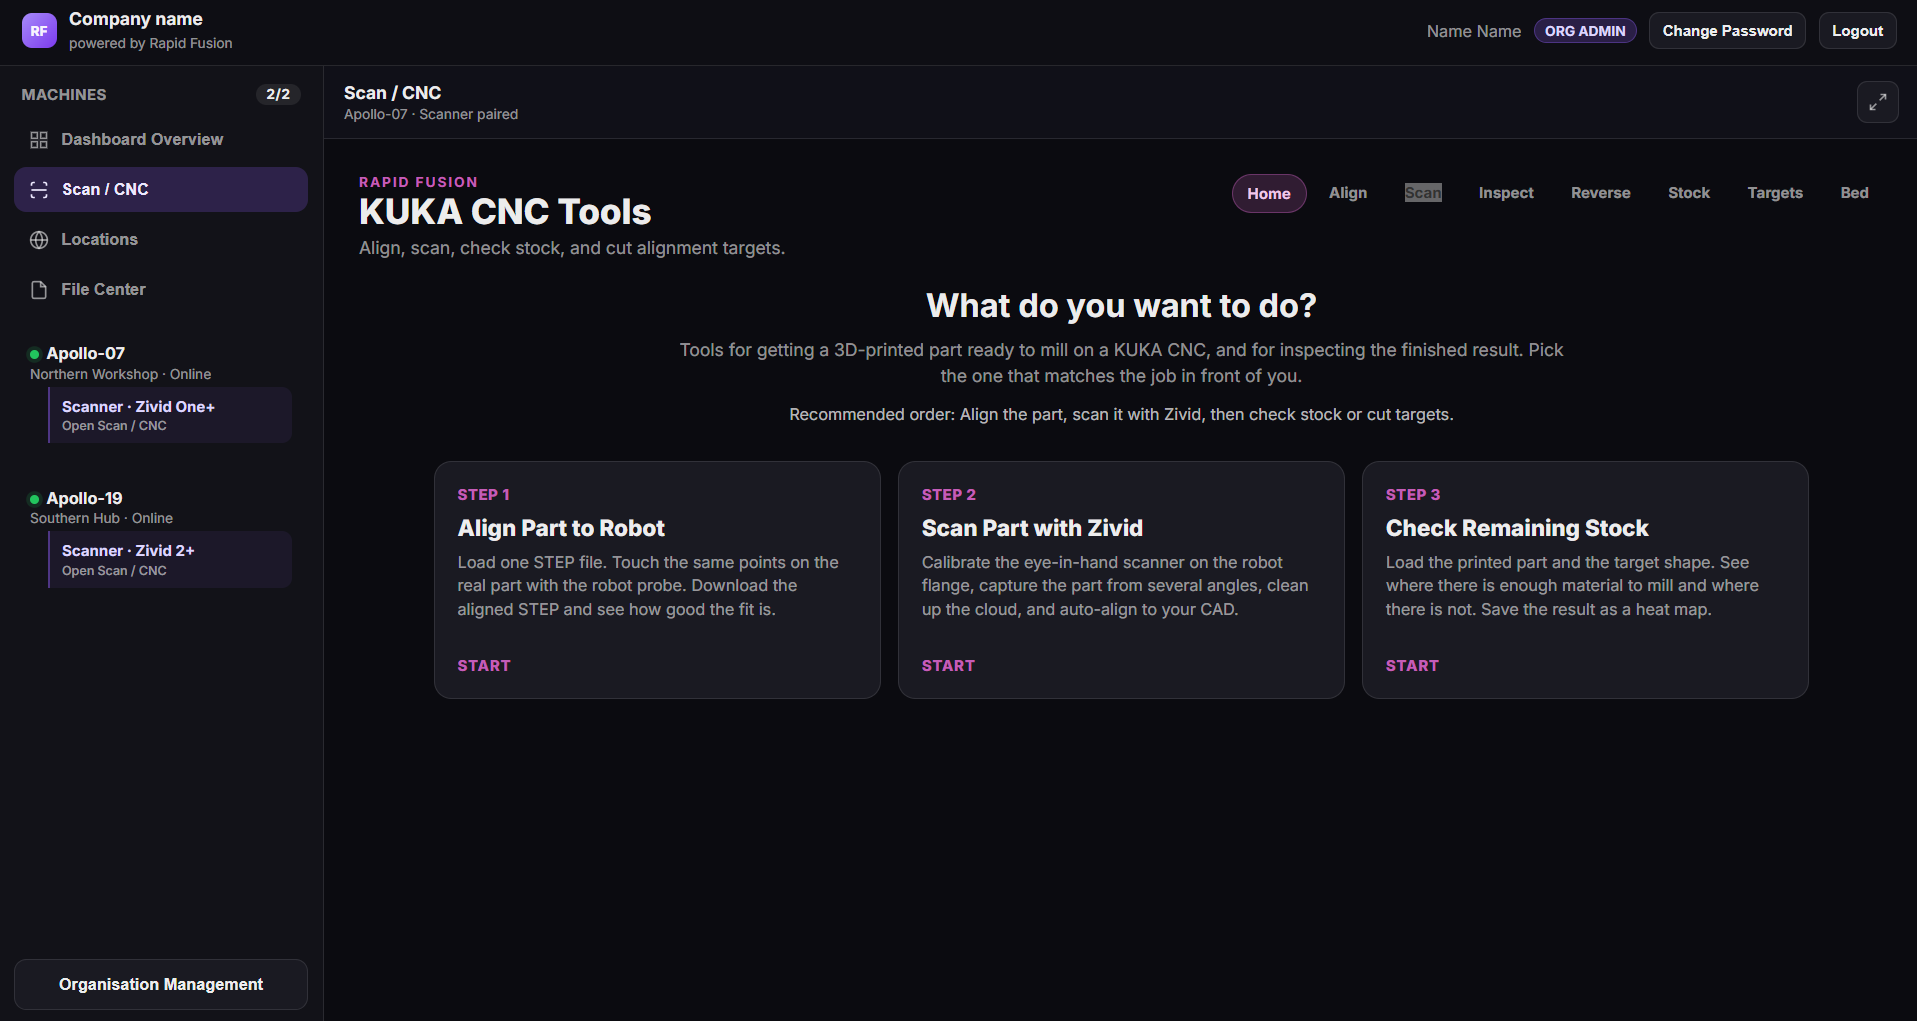Select the Apollo-19 machine
The width and height of the screenshot is (1917, 1021).
[85, 499]
